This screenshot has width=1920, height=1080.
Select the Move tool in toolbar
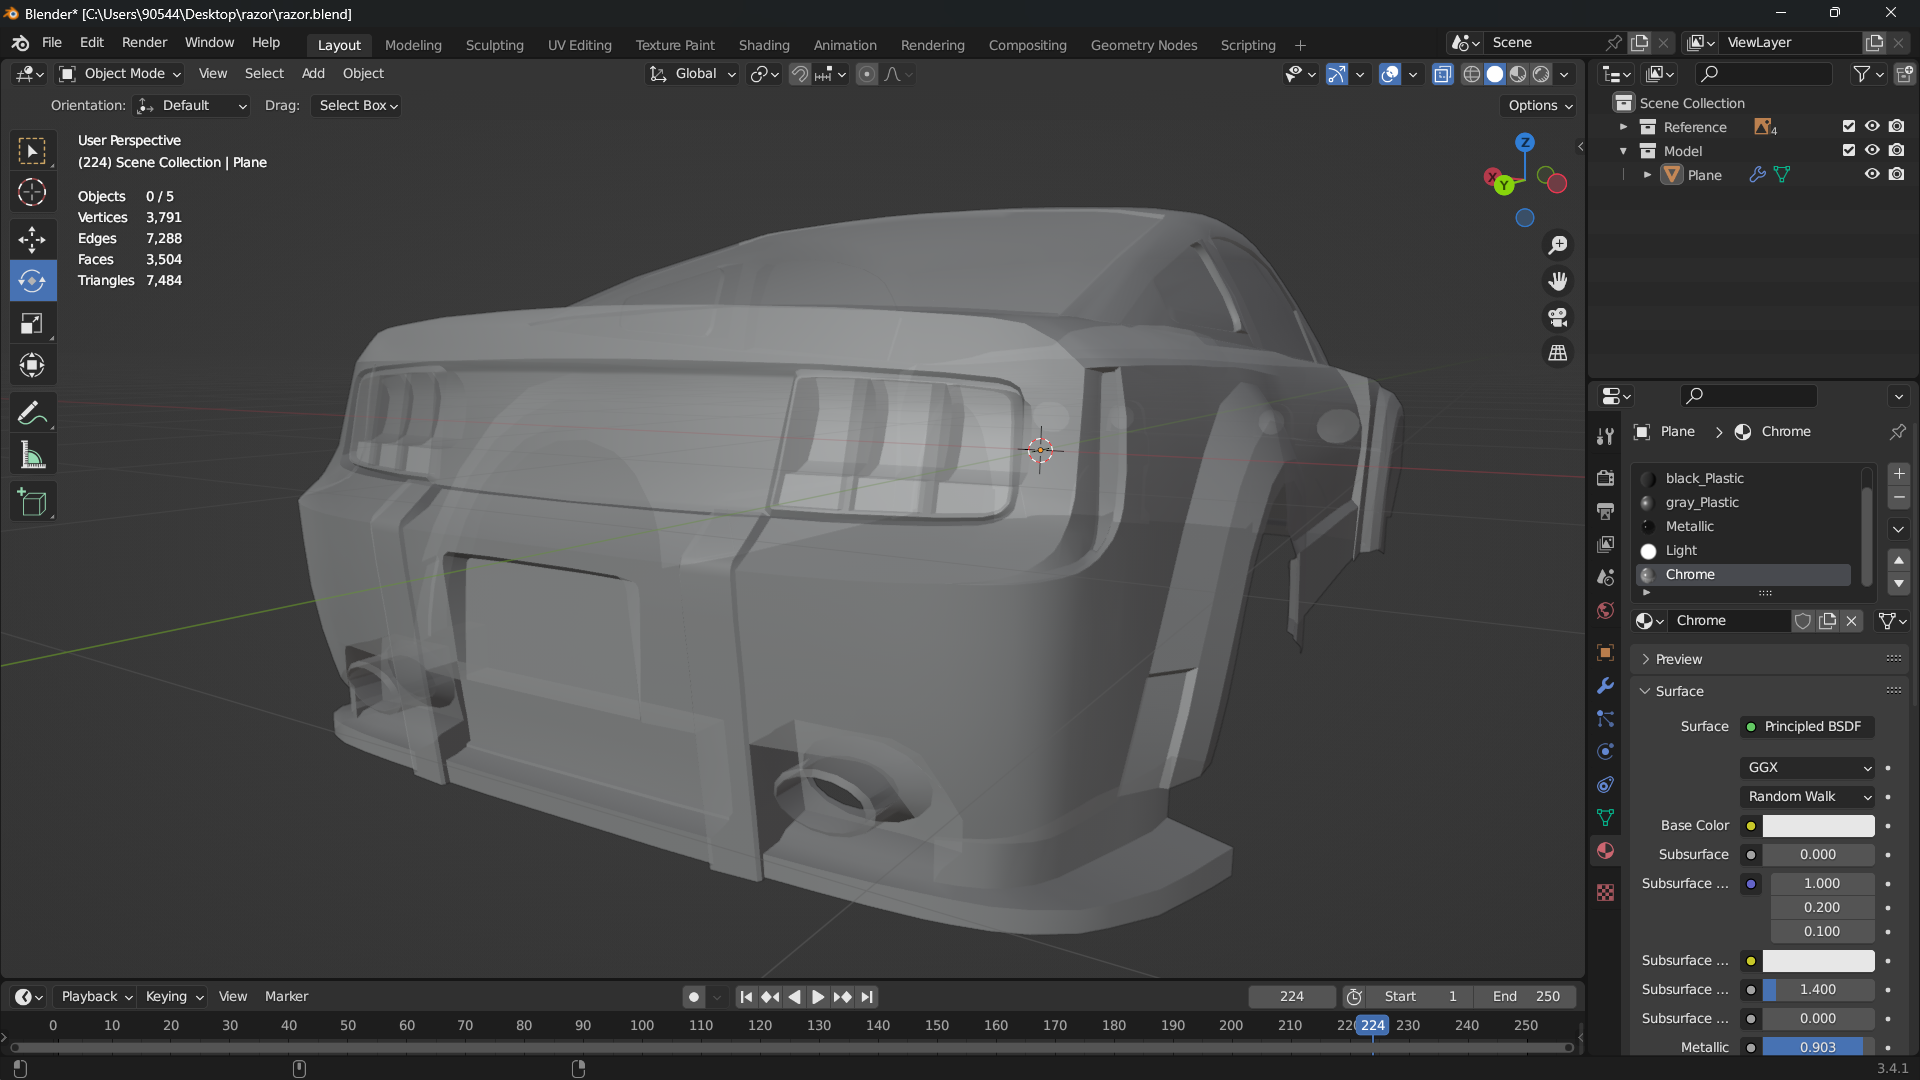tap(32, 239)
